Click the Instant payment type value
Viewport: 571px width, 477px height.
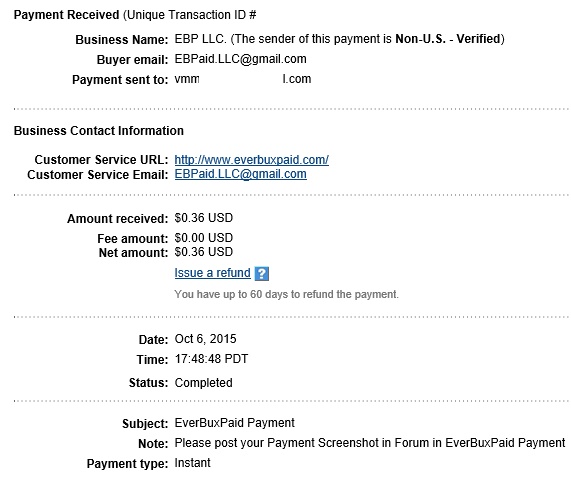[x=192, y=463]
